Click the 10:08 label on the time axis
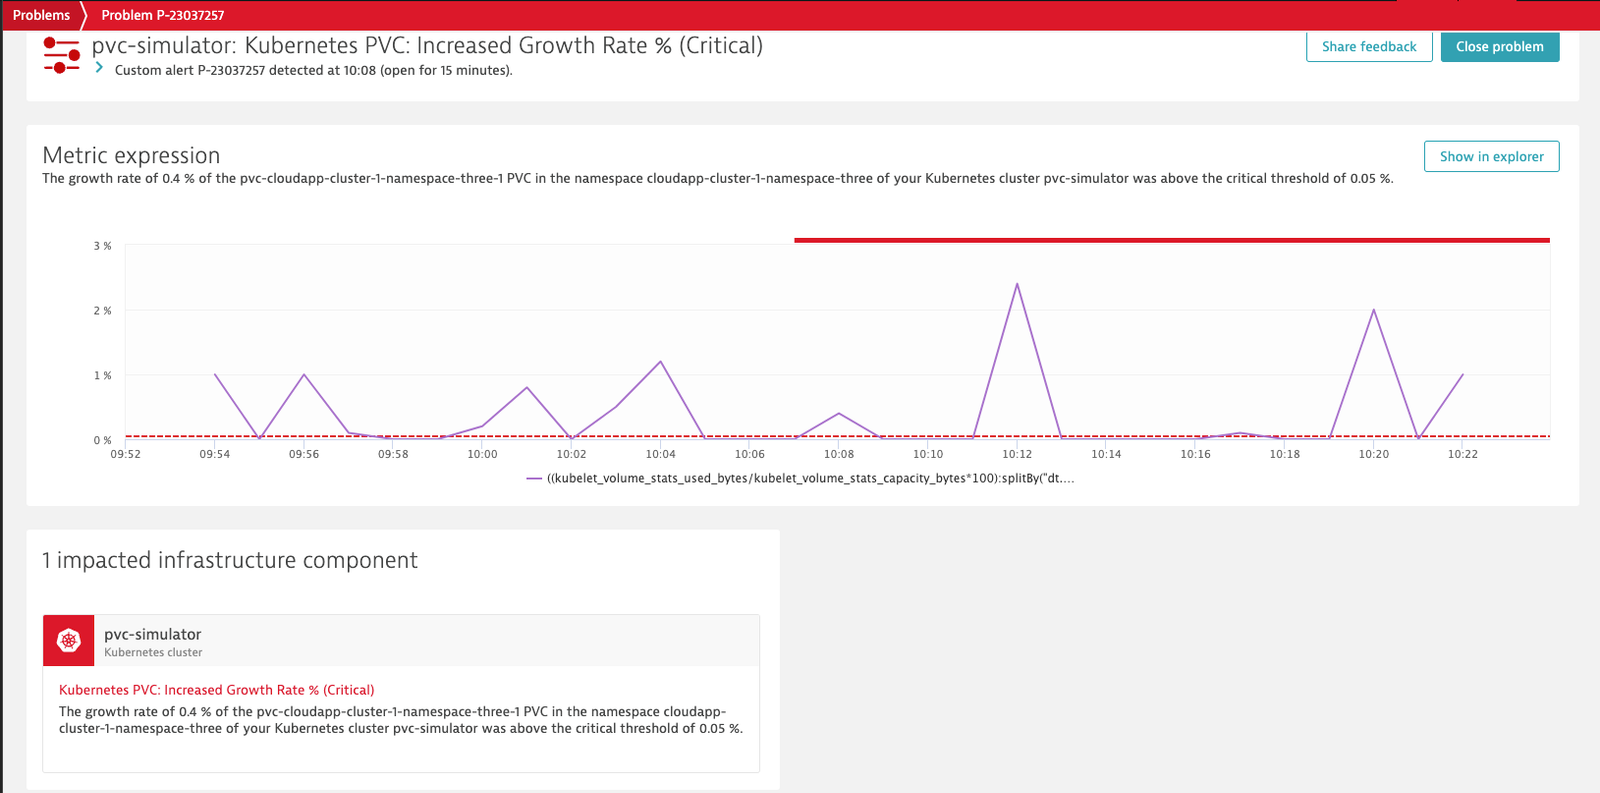 click(839, 454)
